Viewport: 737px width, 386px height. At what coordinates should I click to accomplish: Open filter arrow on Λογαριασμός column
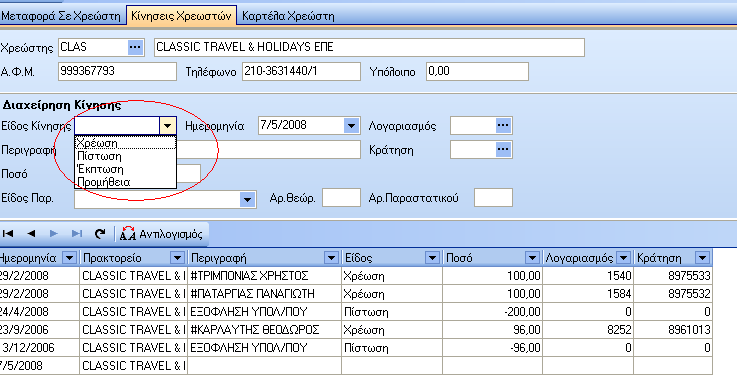(624, 258)
